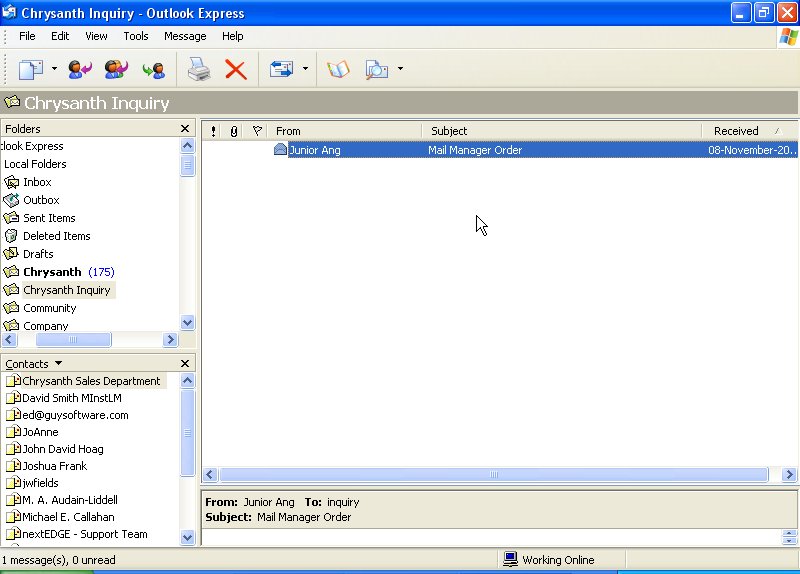Open the Contacts dropdown menu
Viewport: 800px width, 574px height.
coord(33,364)
